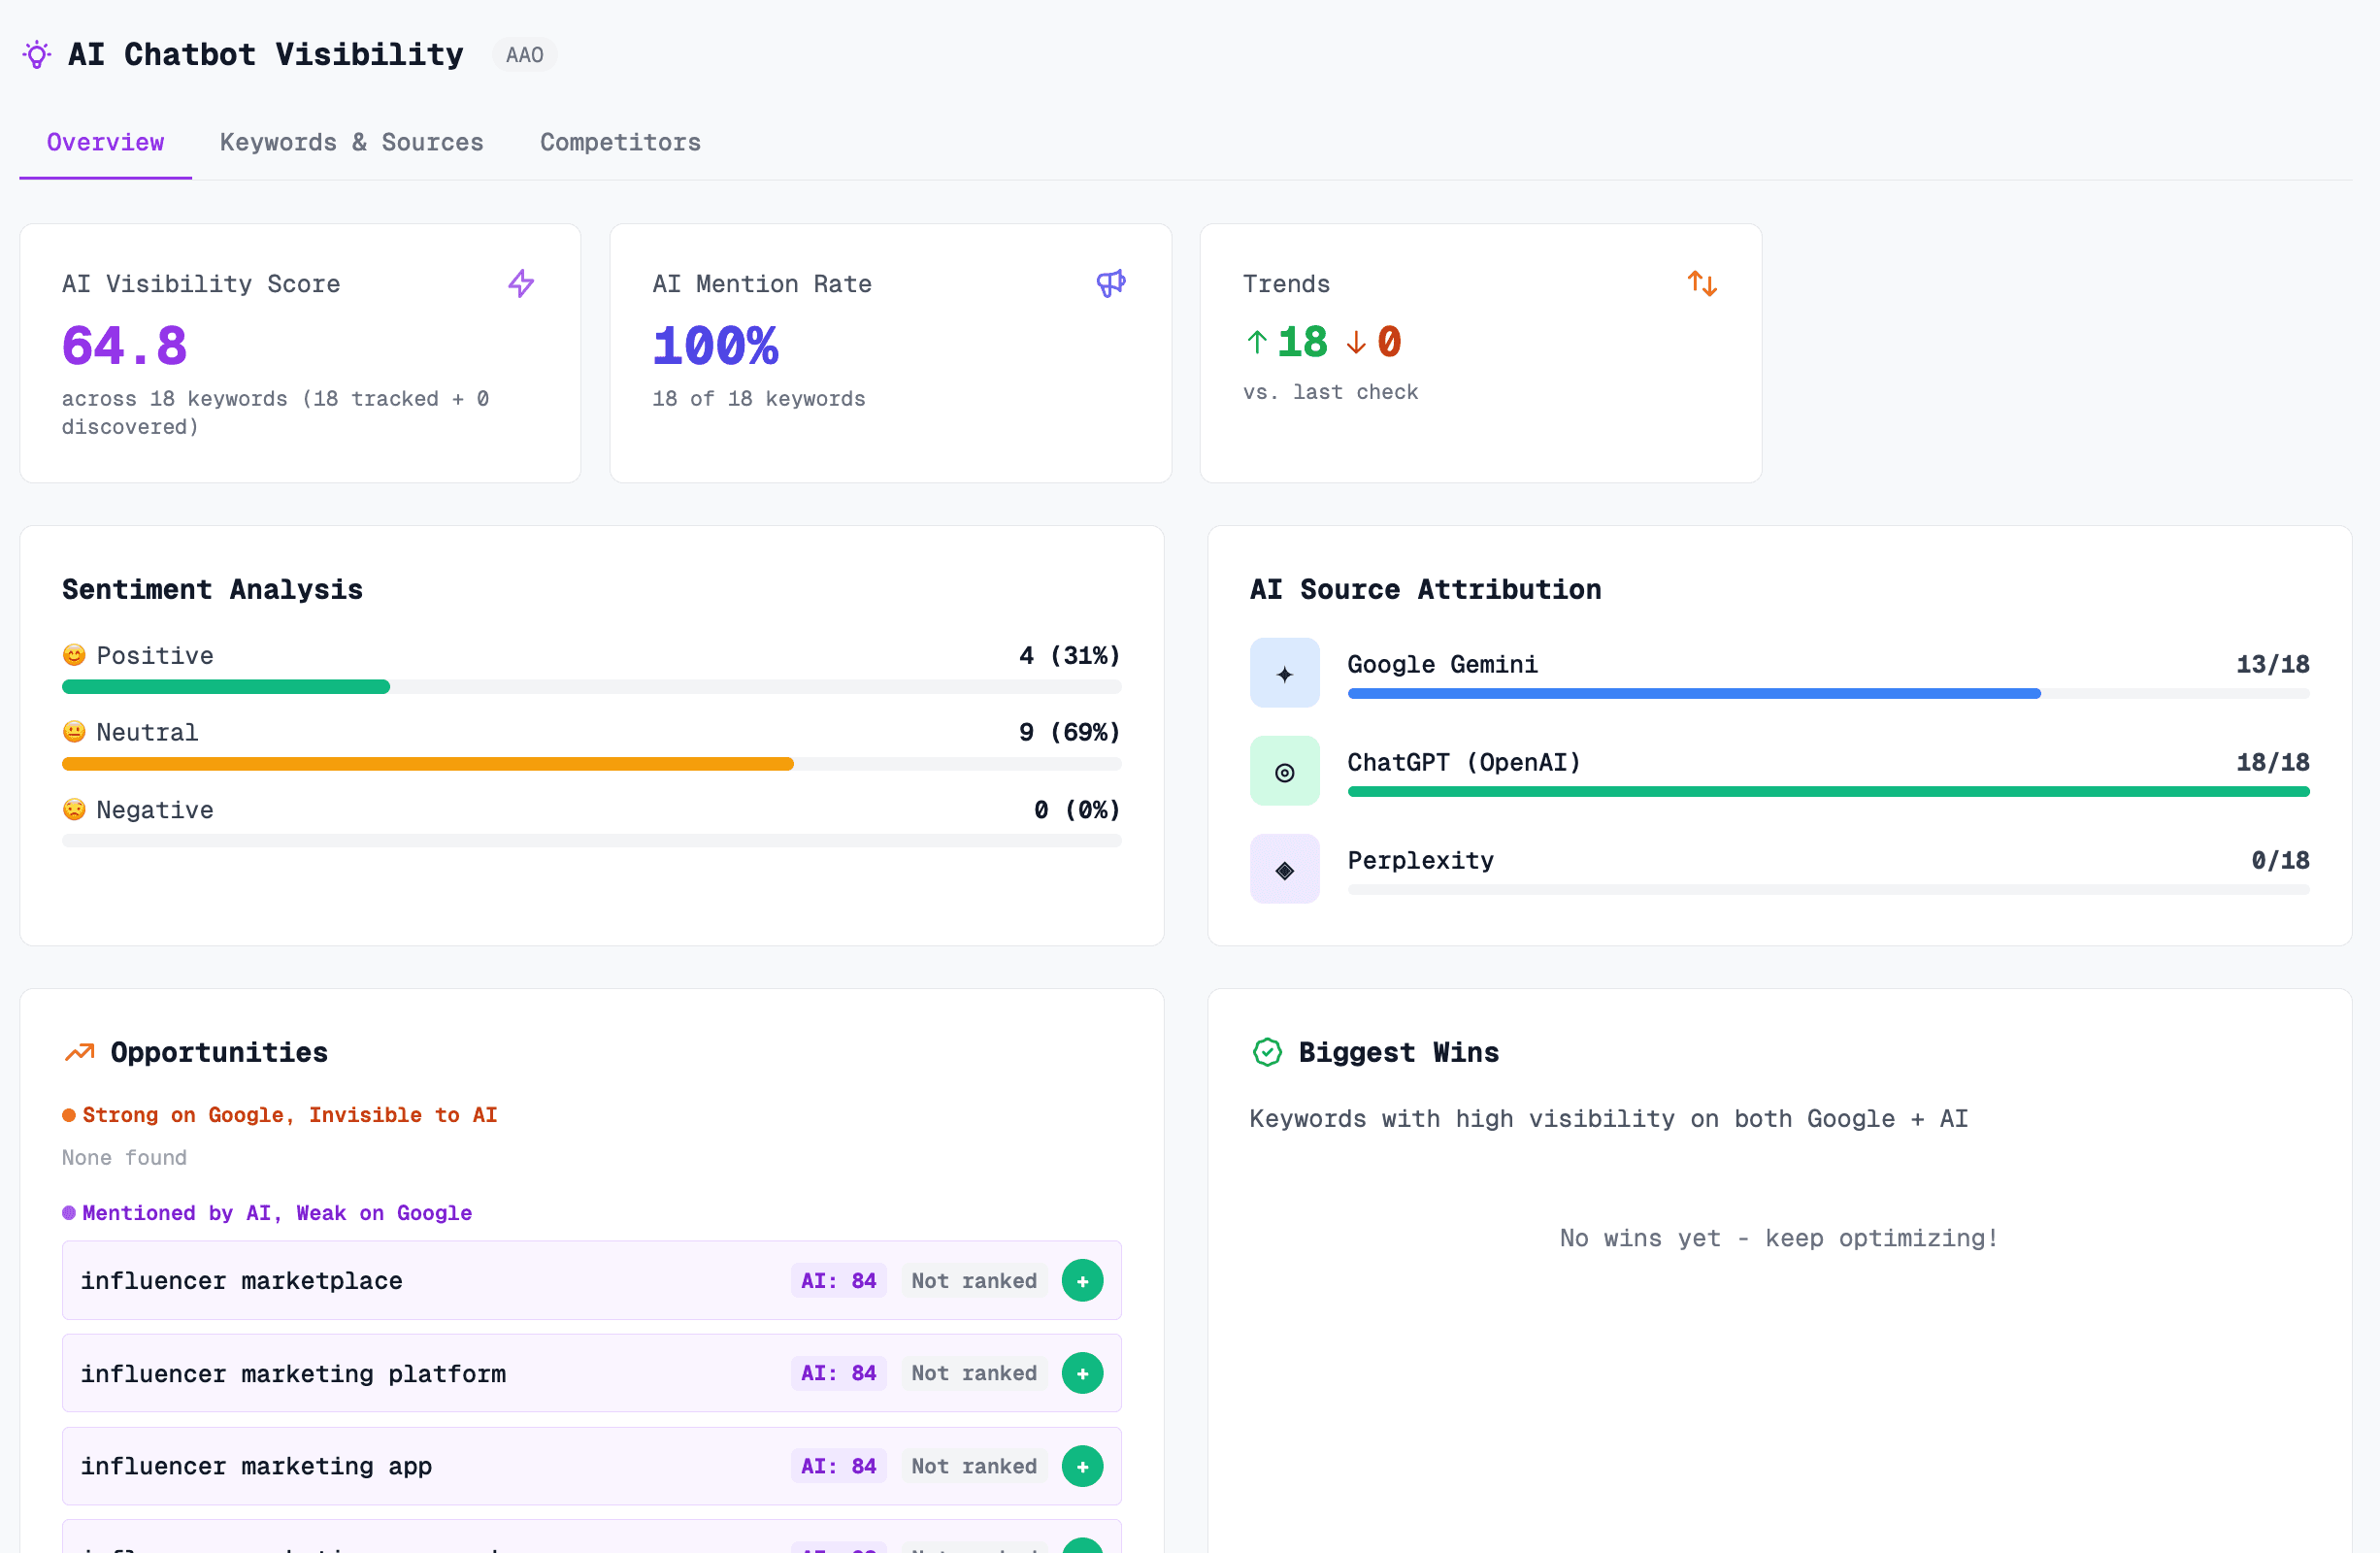Click the lightbulb icon beside AI Chatbot Visibility
2380x1553 pixels.
pyautogui.click(x=36, y=54)
